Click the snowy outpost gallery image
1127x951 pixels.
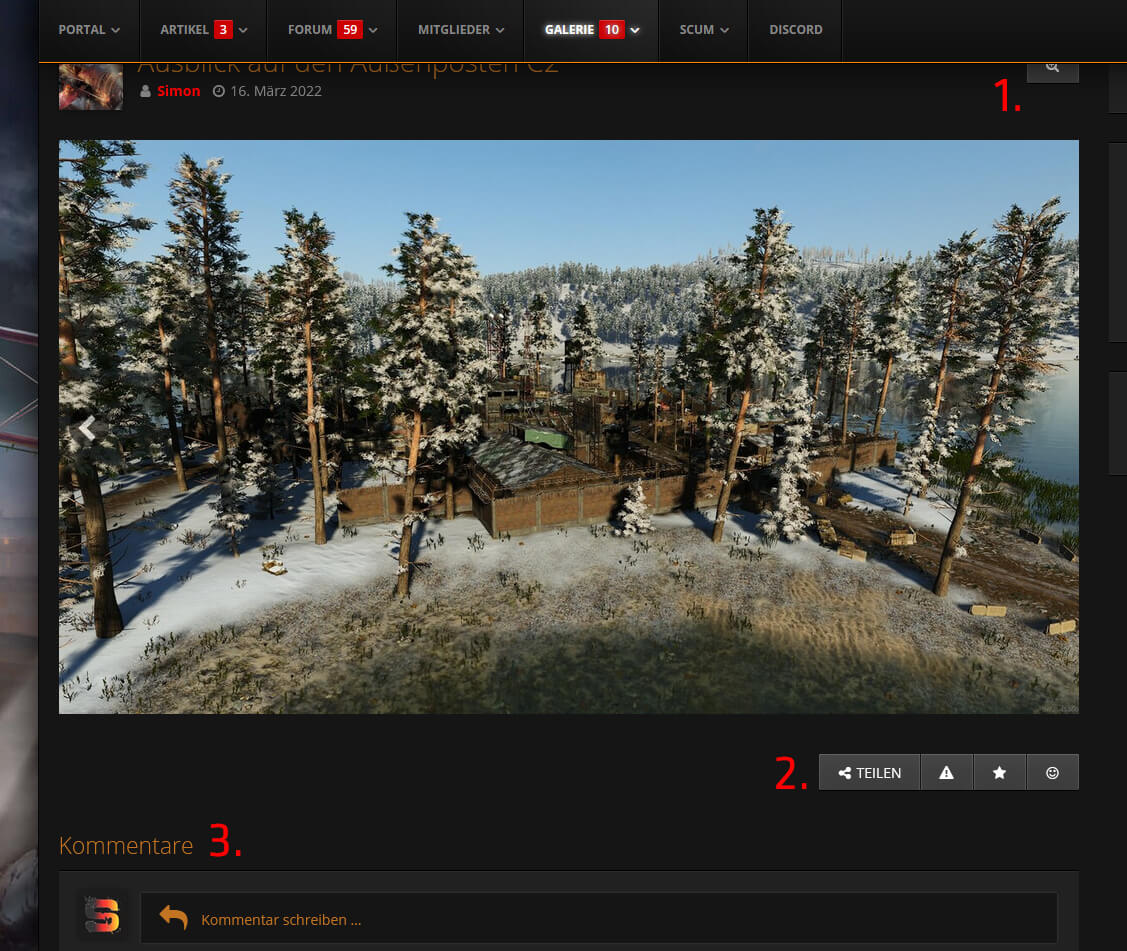tap(568, 426)
